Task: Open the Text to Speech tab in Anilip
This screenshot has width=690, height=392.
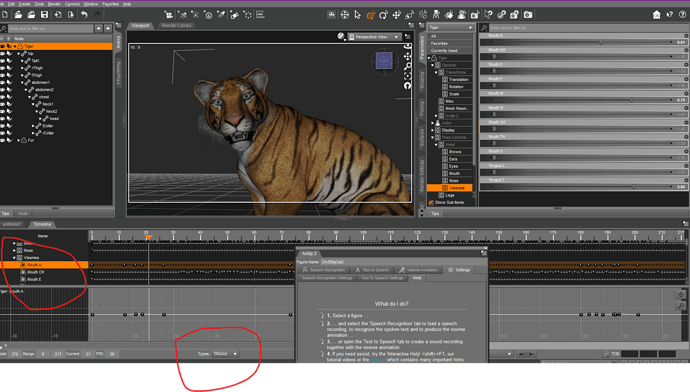Action: [372, 270]
